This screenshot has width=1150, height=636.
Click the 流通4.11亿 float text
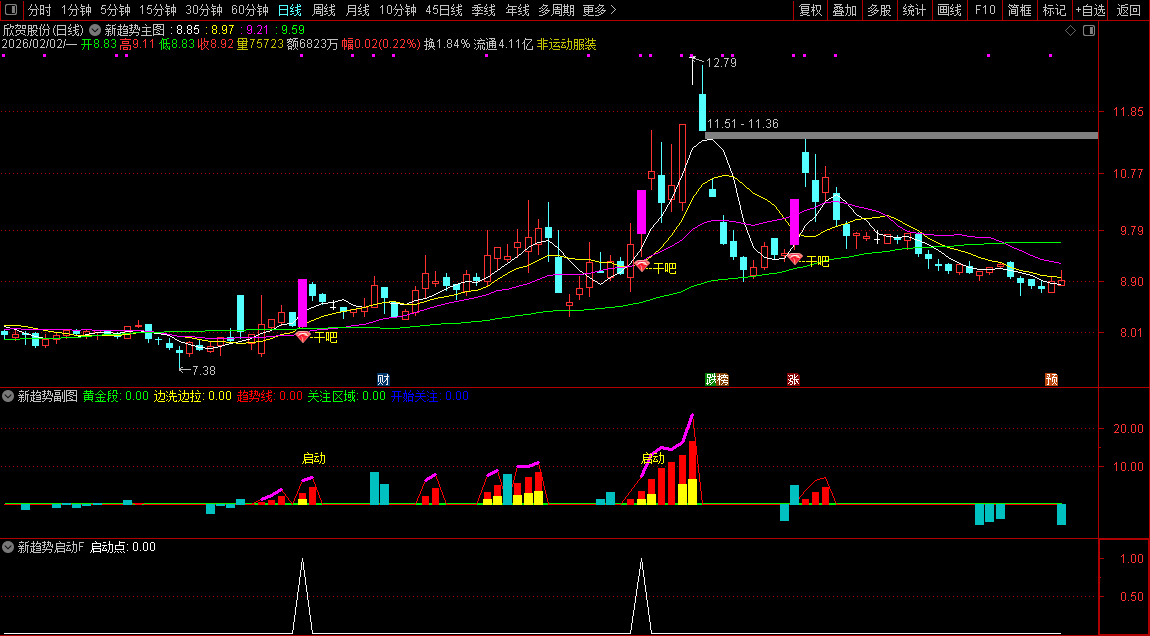(x=503, y=44)
